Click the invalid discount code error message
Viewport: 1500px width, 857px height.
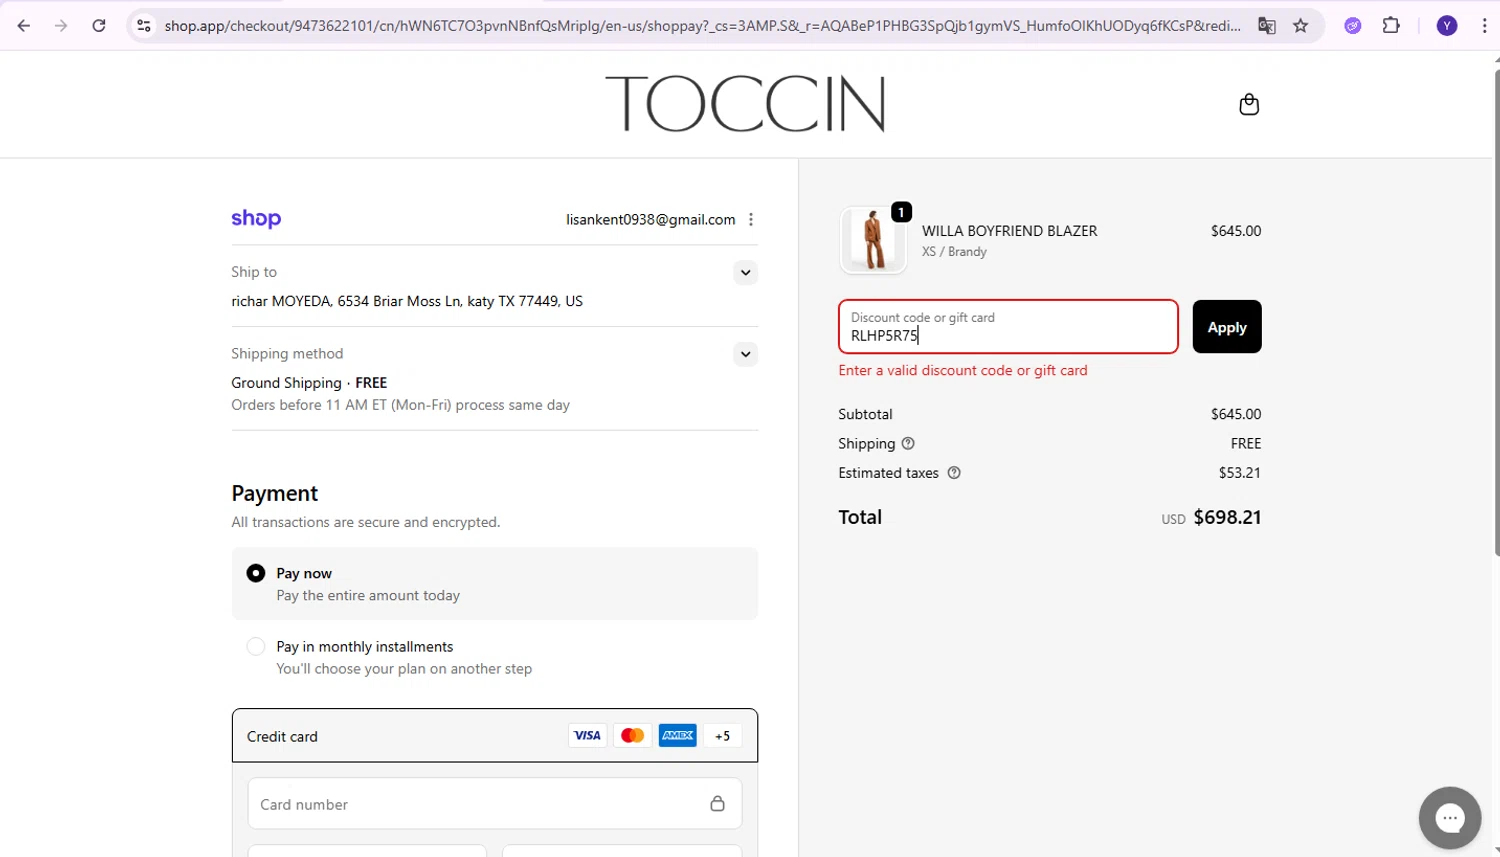point(963,371)
